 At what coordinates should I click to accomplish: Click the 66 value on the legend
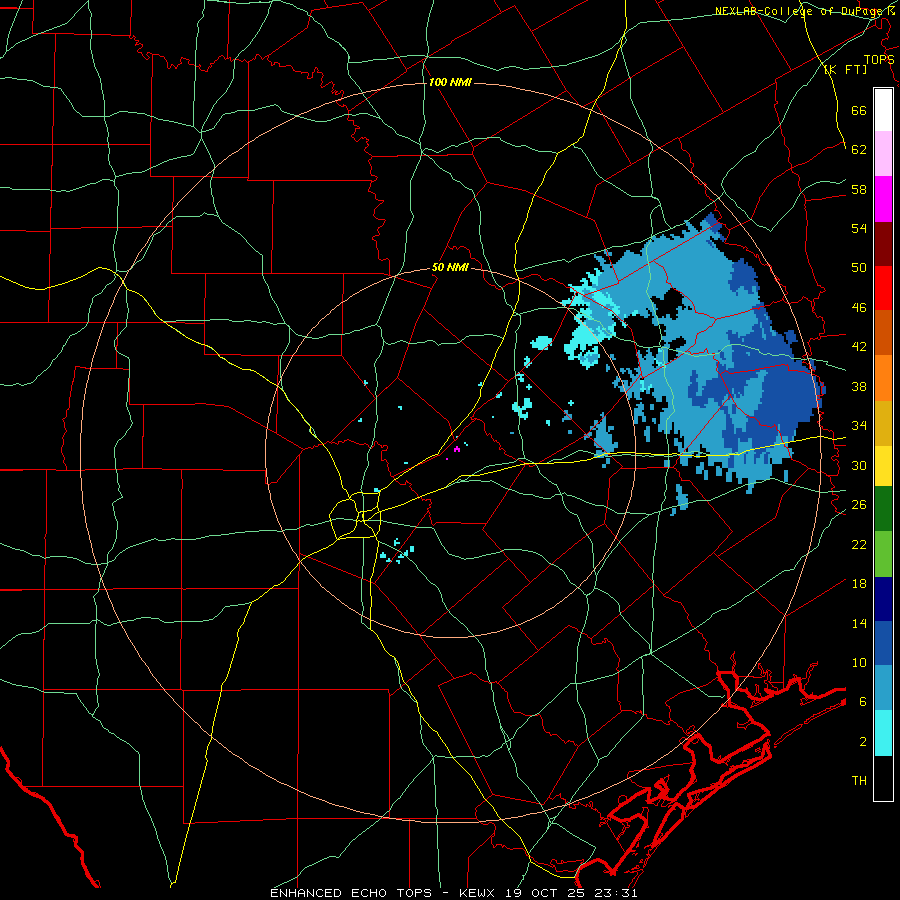click(x=859, y=110)
